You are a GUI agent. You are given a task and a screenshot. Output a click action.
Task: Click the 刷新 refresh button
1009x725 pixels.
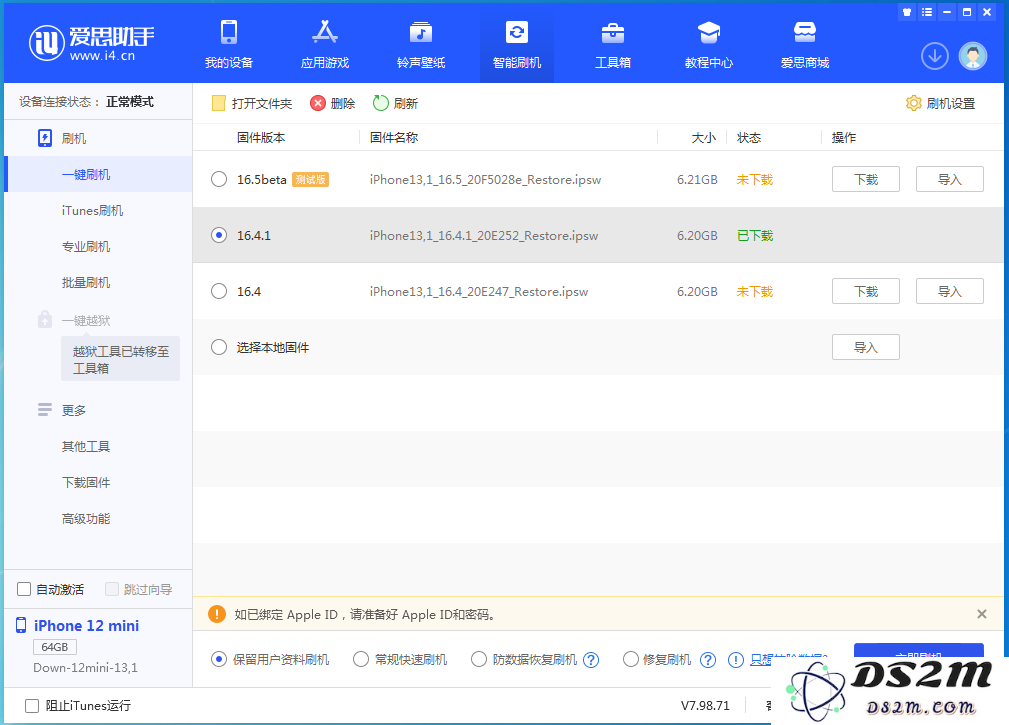pyautogui.click(x=395, y=103)
